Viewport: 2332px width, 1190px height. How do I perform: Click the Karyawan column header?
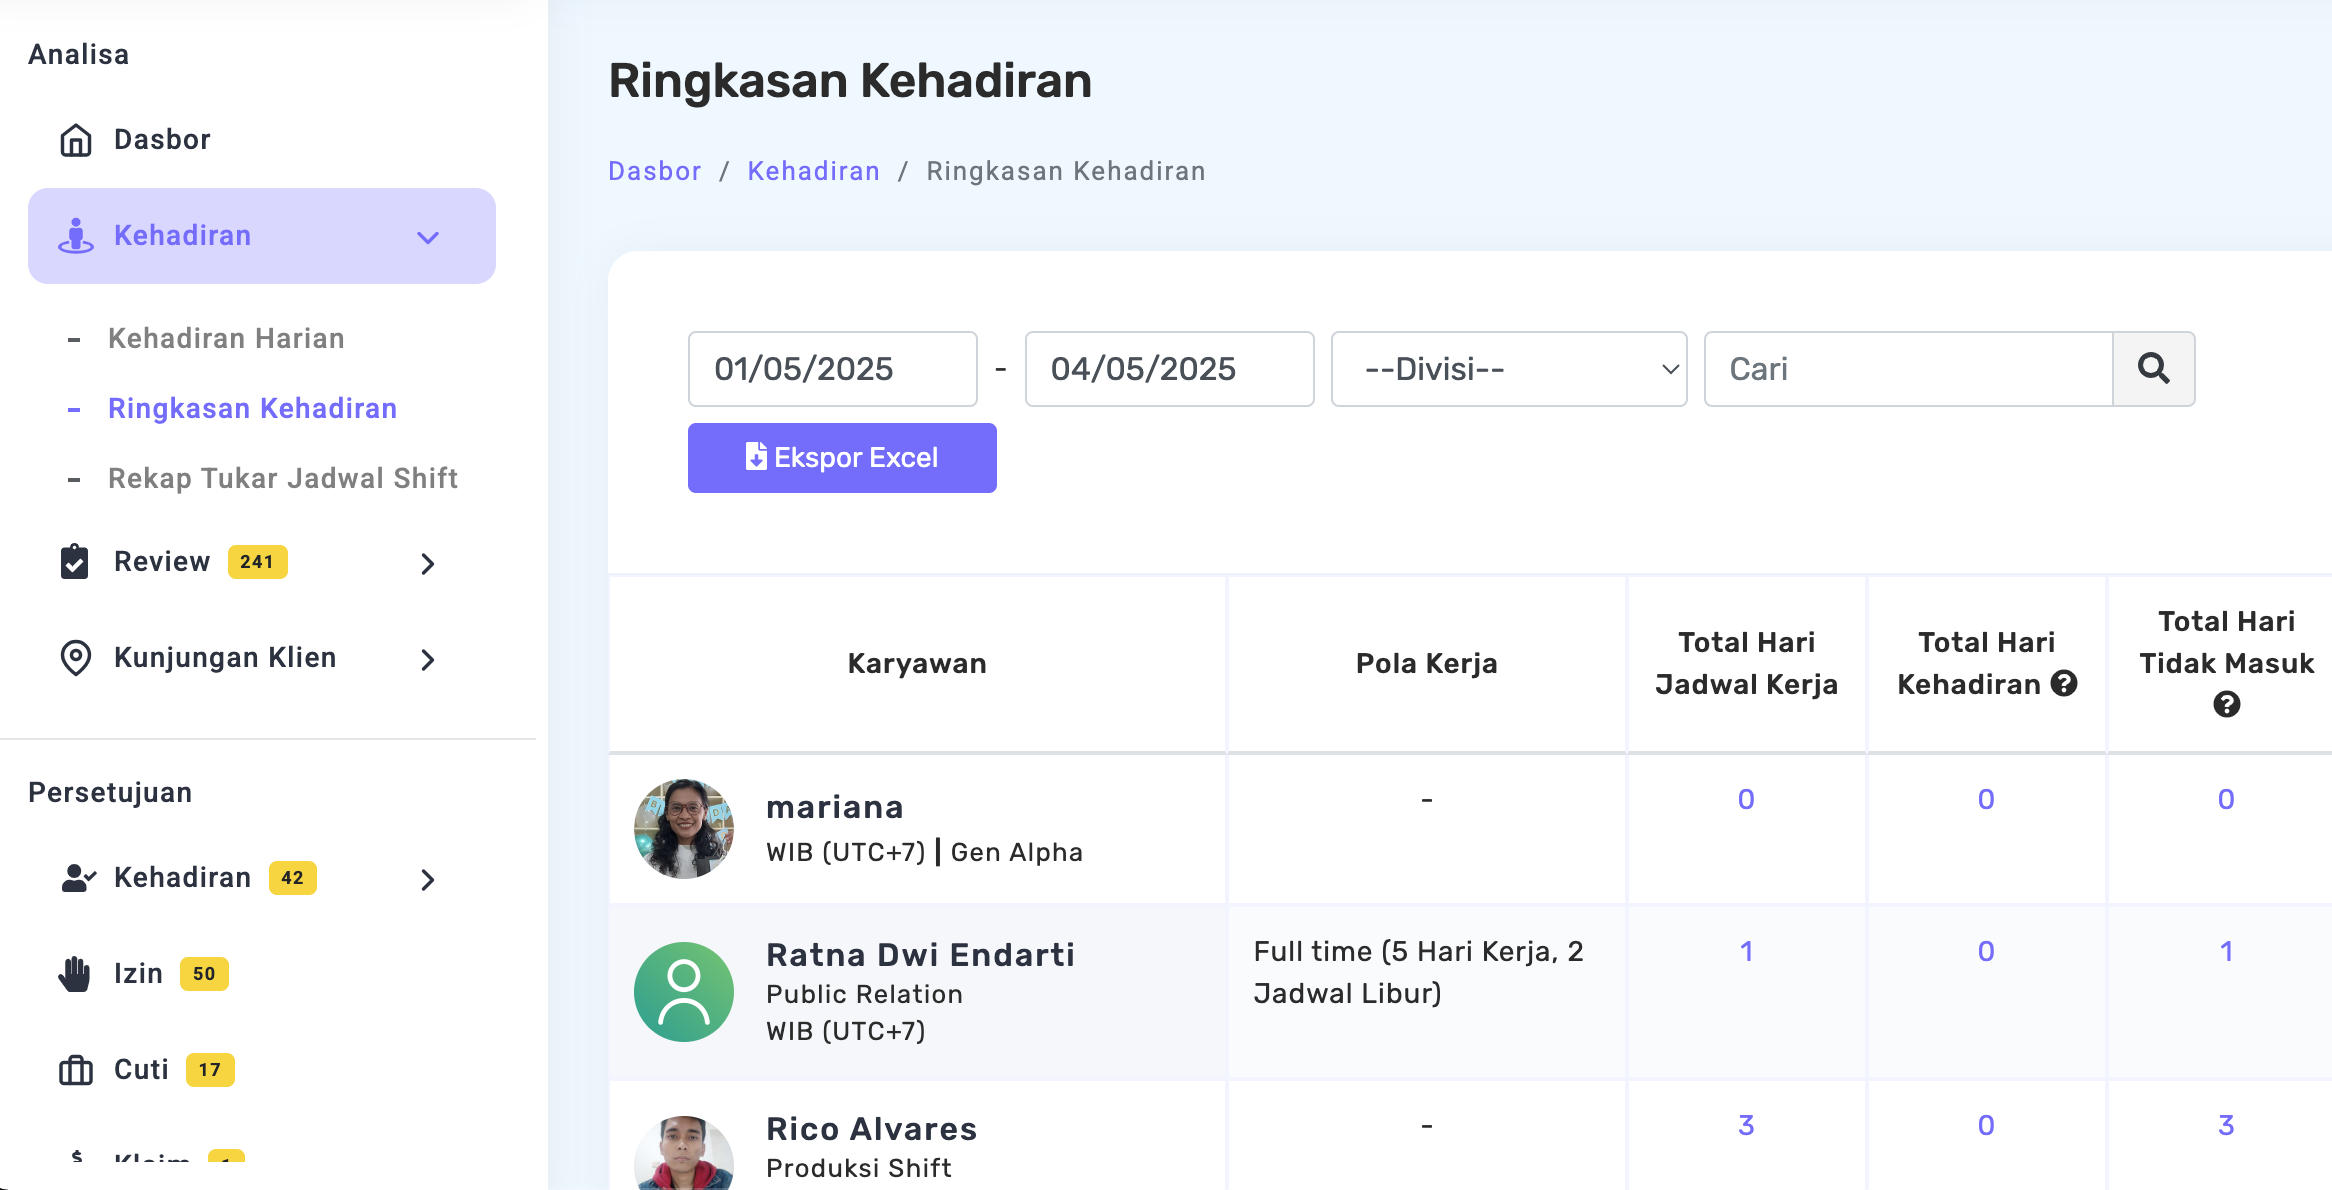[917, 664]
